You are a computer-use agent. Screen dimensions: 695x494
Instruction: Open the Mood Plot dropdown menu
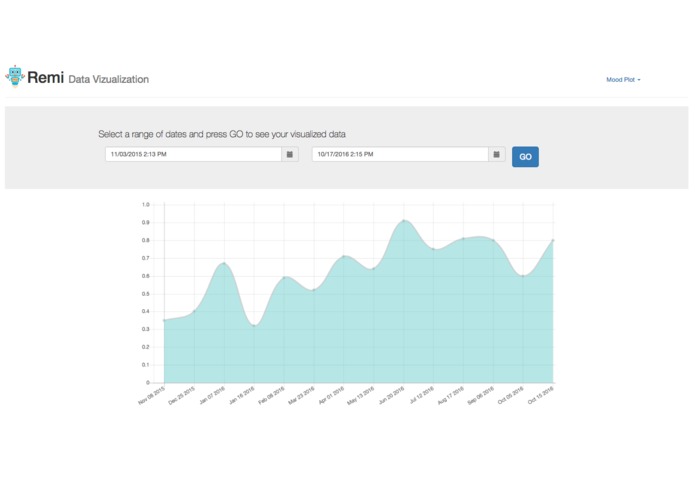(623, 80)
